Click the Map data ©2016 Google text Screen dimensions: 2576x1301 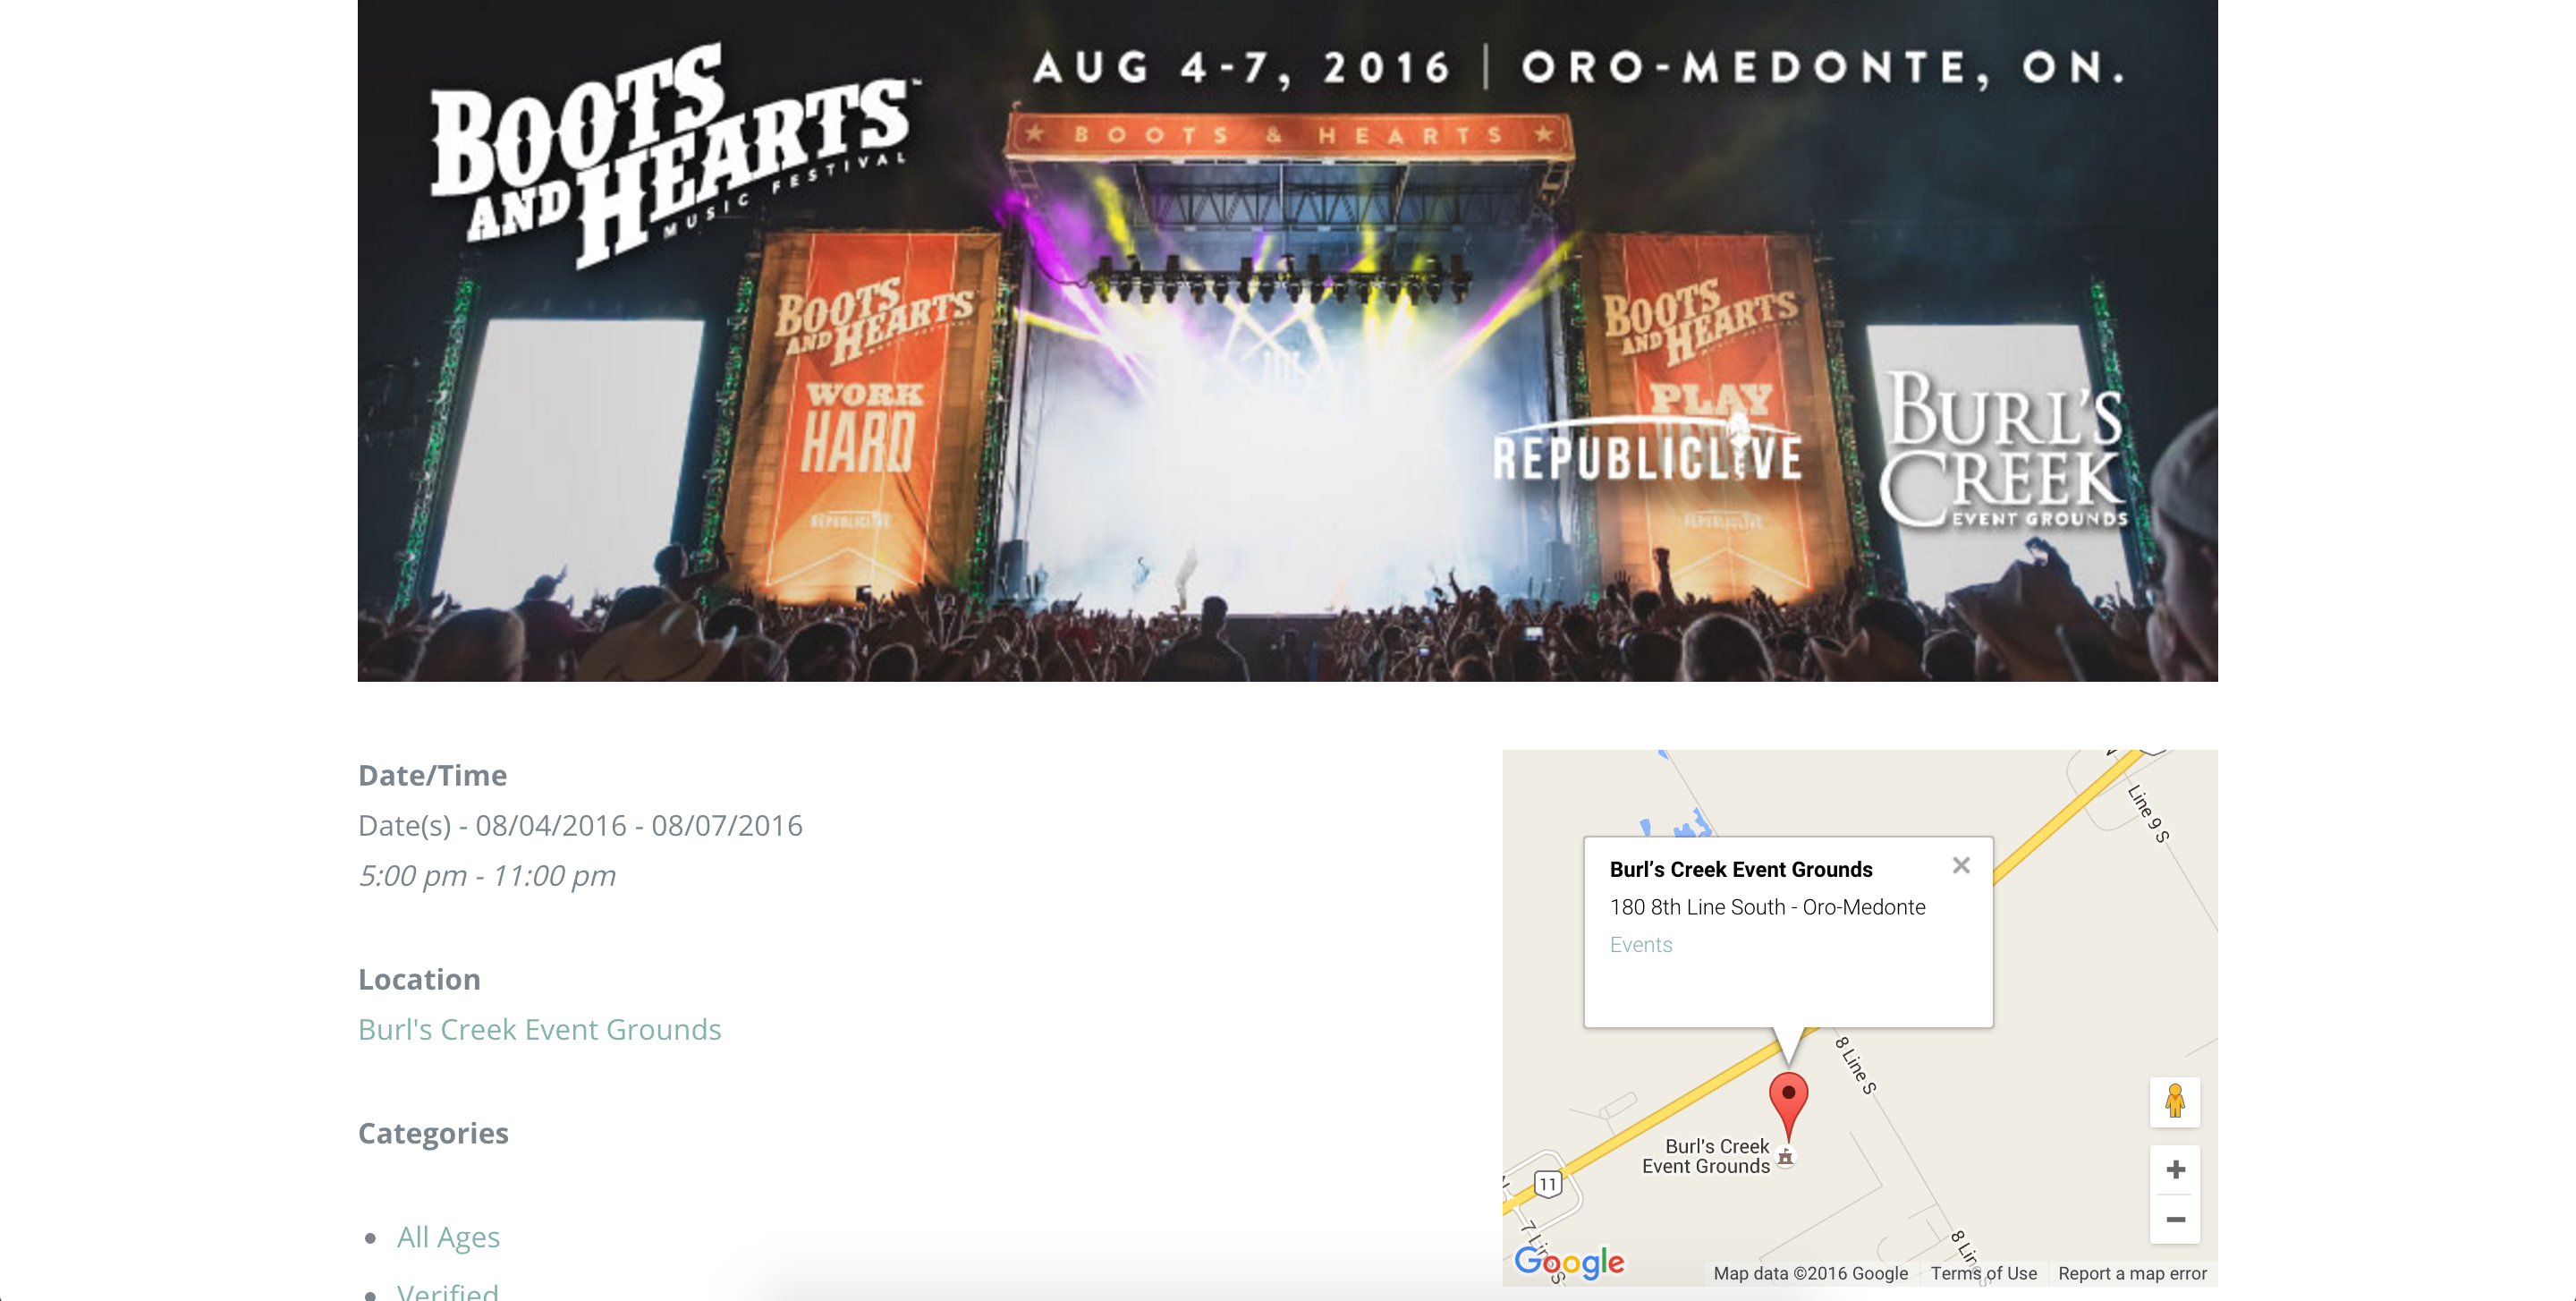[x=1810, y=1273]
